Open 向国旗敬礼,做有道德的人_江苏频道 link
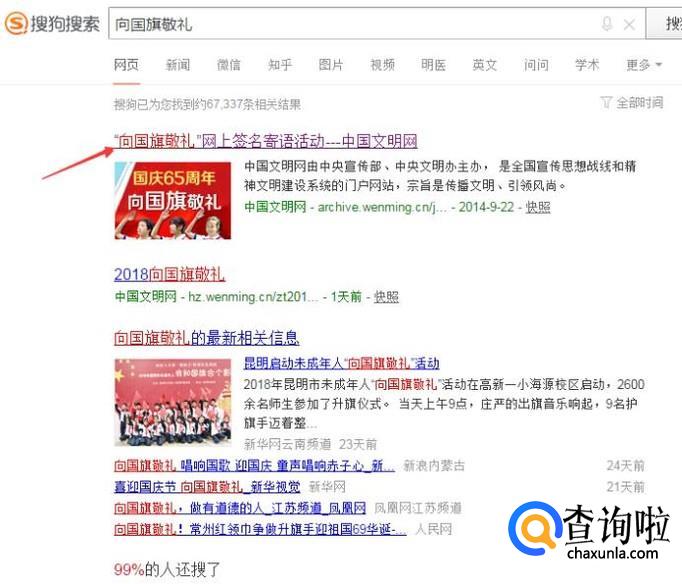682x584 pixels. tap(240, 507)
